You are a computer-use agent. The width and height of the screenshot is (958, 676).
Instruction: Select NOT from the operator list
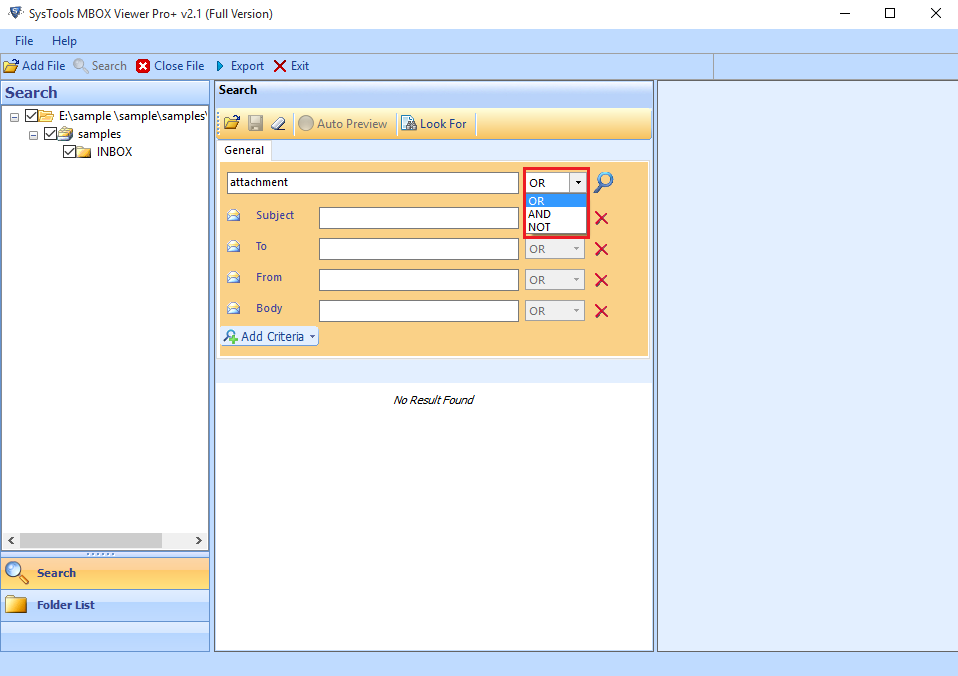pyautogui.click(x=557, y=227)
